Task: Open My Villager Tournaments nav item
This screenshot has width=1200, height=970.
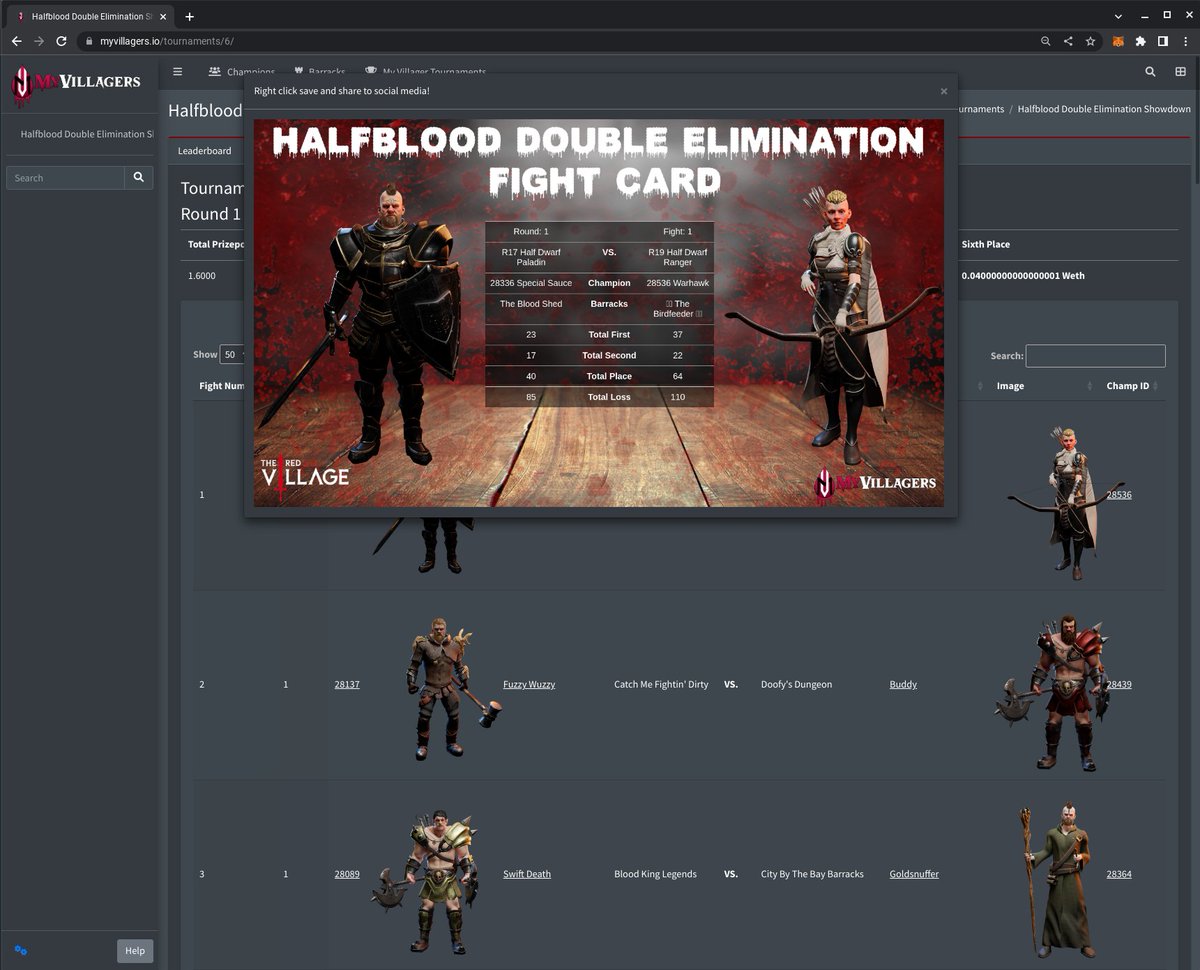Action: [425, 72]
